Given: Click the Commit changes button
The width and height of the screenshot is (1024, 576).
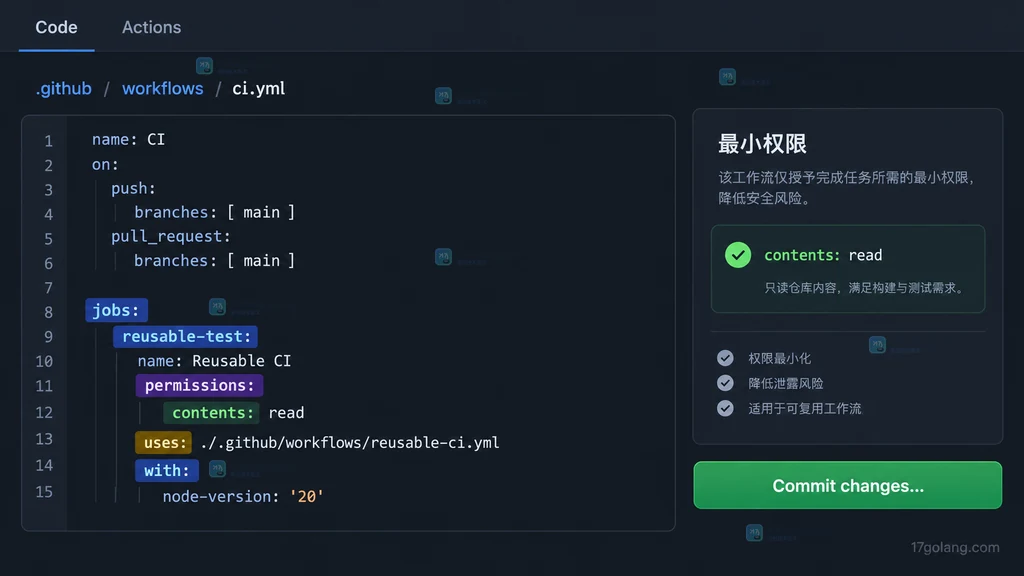Looking at the screenshot, I should pyautogui.click(x=848, y=485).
